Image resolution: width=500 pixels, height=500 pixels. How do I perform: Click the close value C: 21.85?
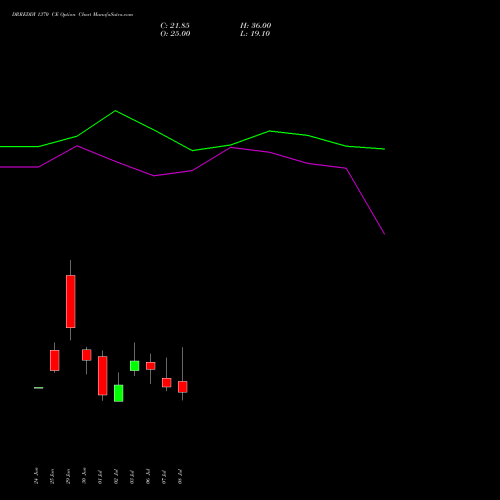175,26
